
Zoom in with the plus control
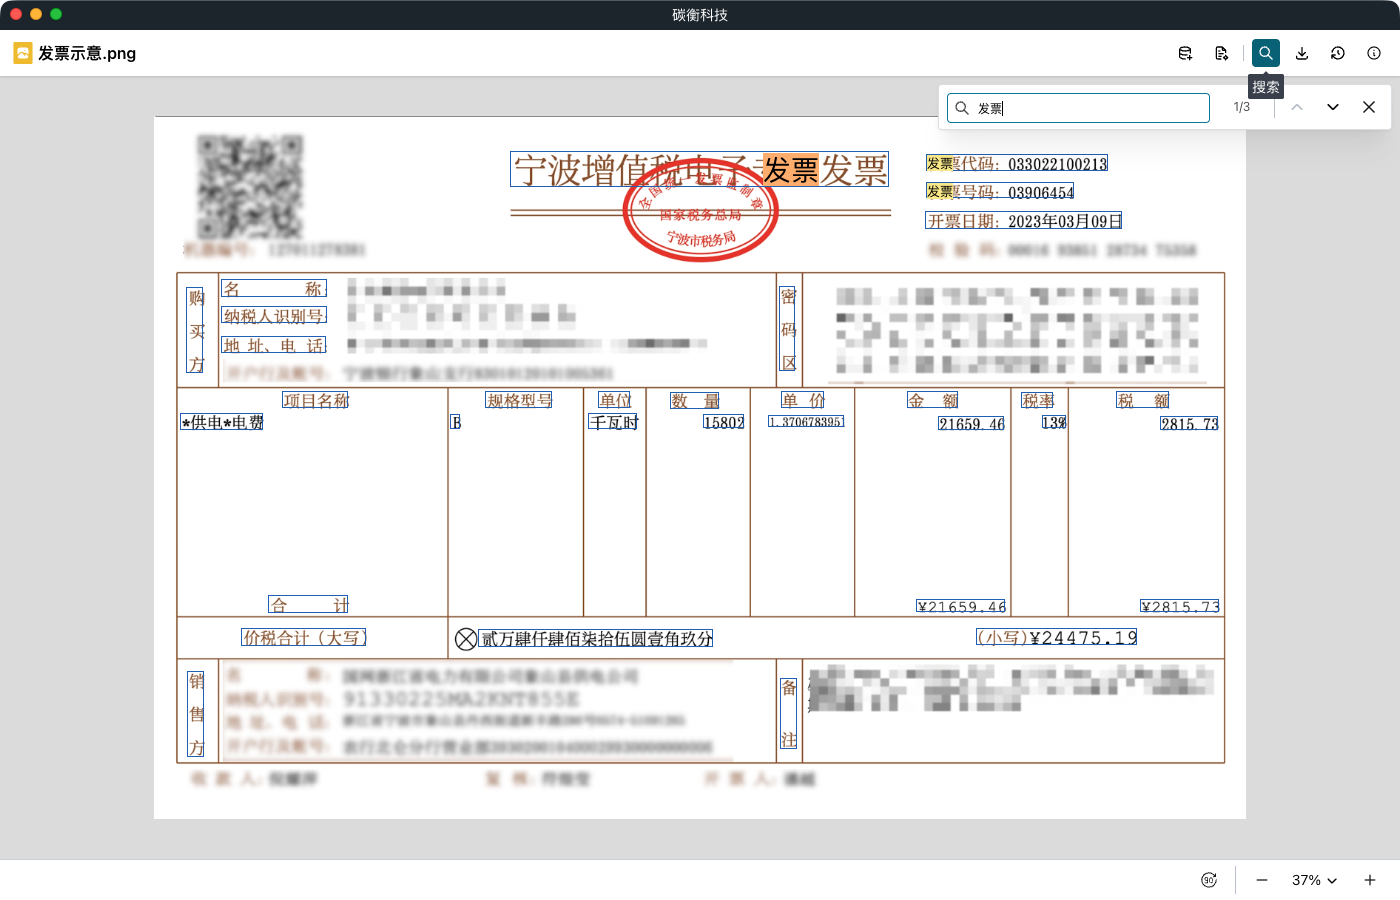point(1372,880)
